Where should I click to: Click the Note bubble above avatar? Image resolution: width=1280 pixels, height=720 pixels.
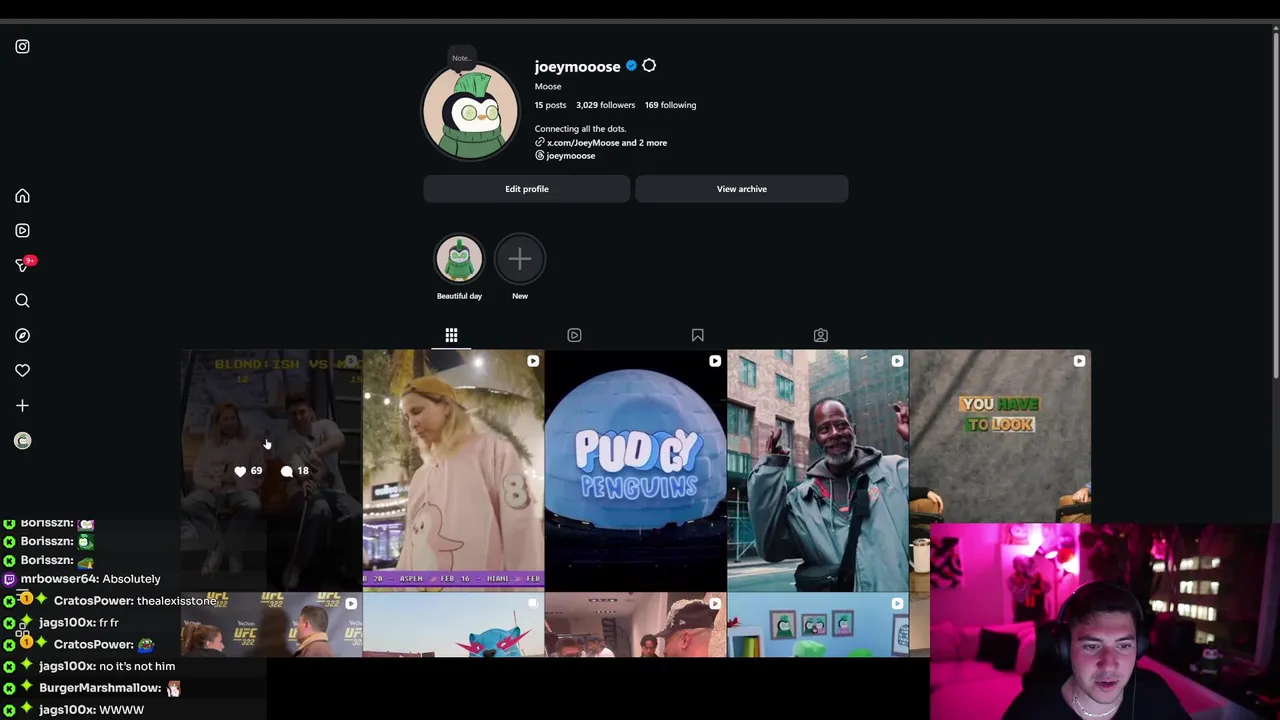click(461, 58)
